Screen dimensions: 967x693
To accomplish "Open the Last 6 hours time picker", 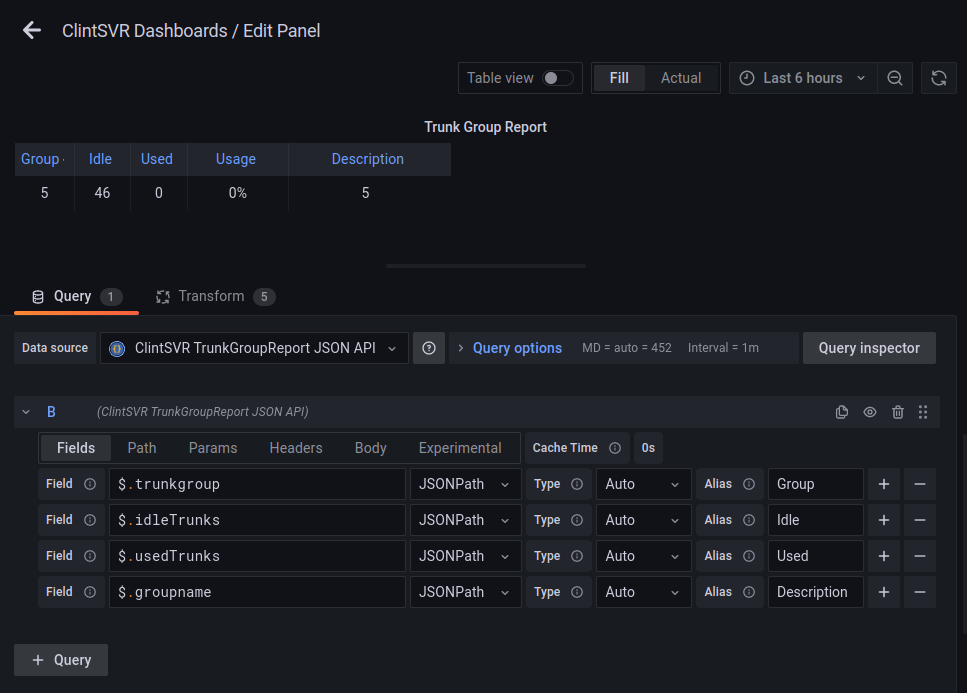I will [x=803, y=78].
